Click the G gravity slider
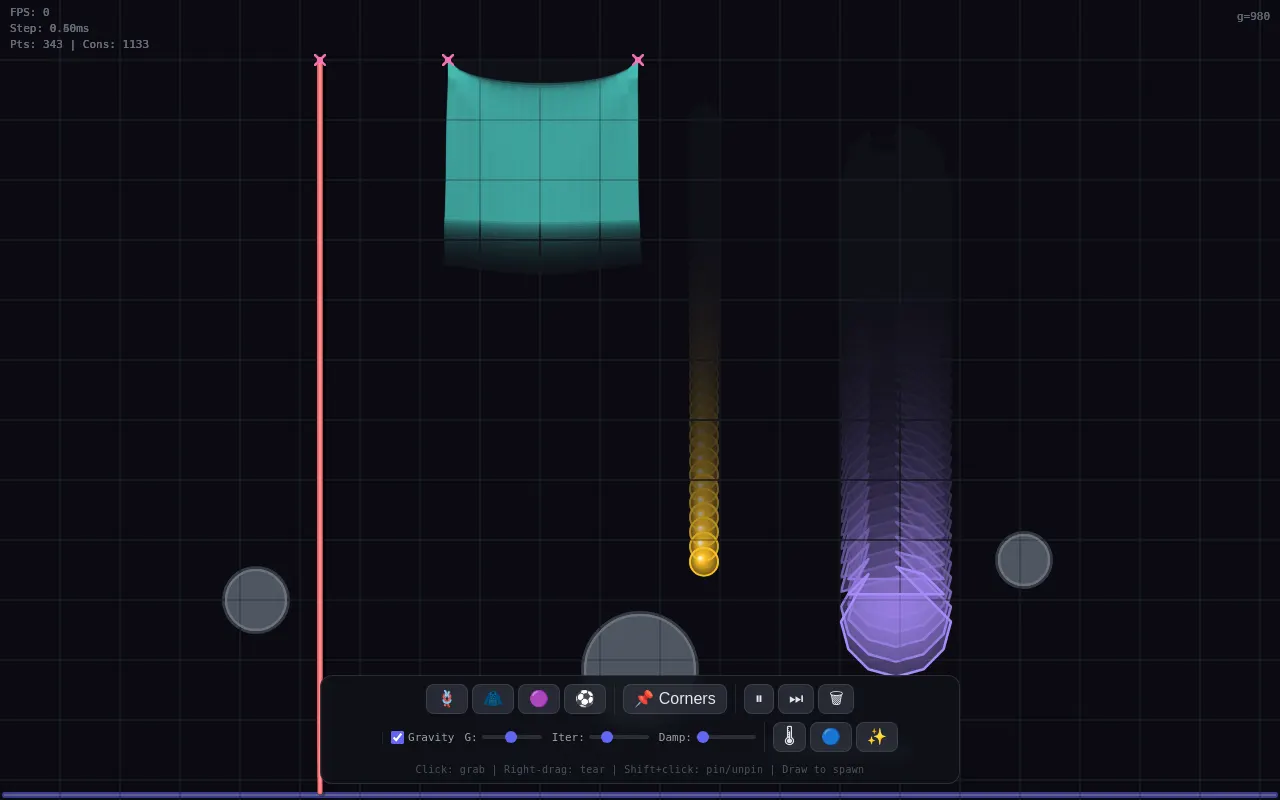Screen dimensions: 1280x800 click(x=512, y=737)
